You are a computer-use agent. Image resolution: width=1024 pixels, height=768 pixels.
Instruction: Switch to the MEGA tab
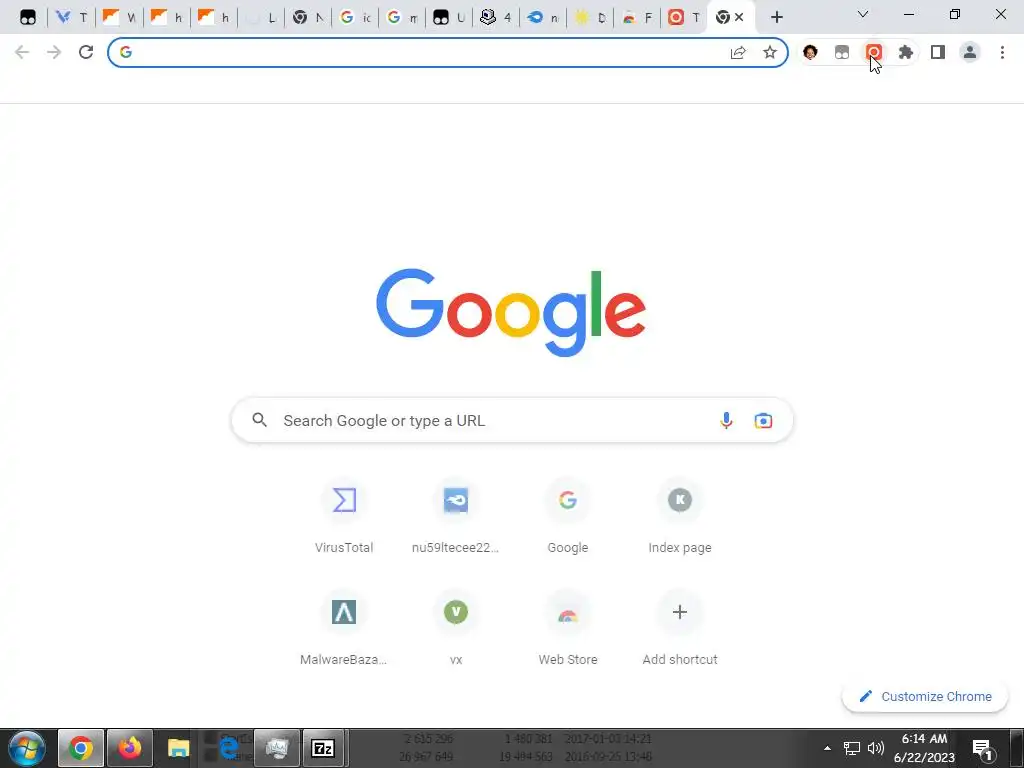pos(543,18)
